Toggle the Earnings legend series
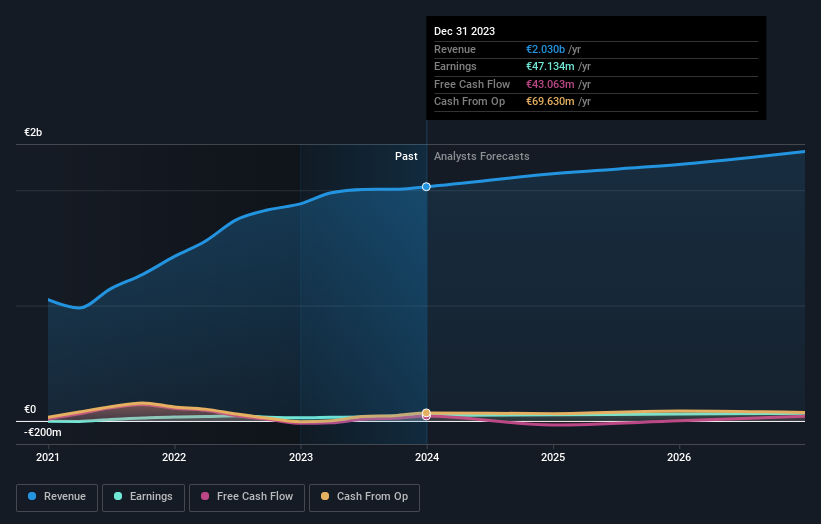The width and height of the screenshot is (821, 524). [143, 497]
